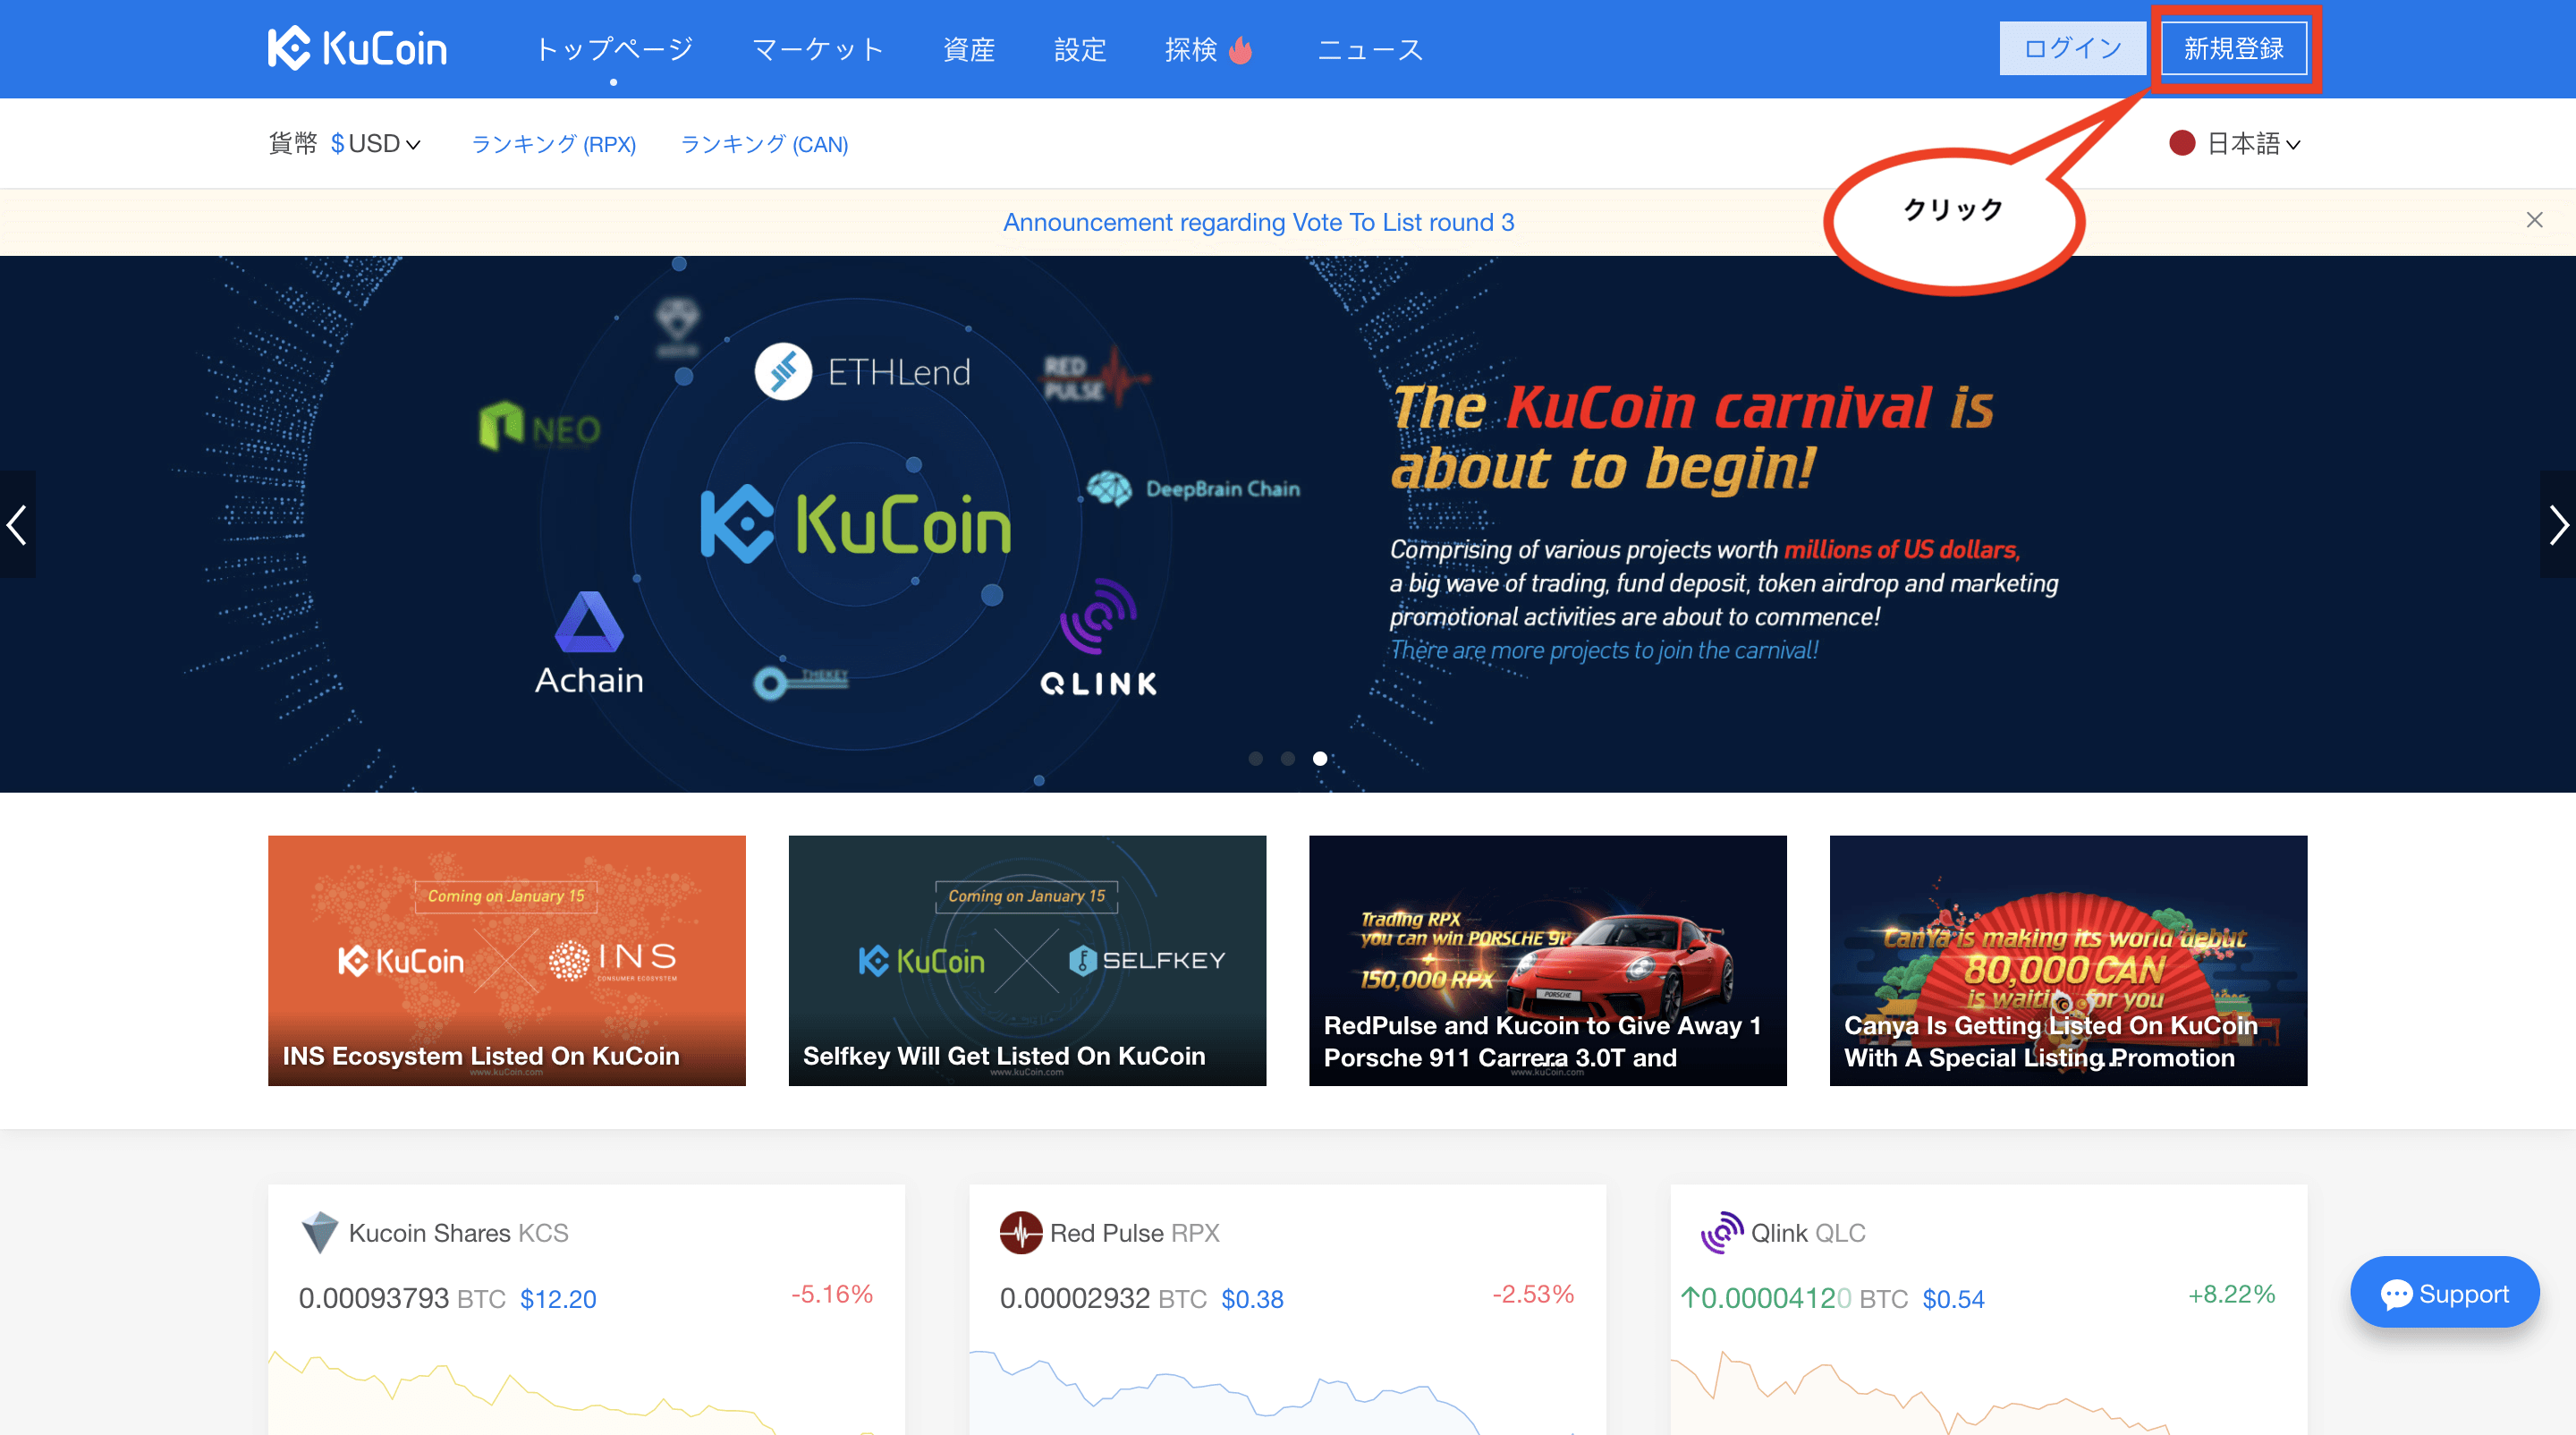This screenshot has height=1435, width=2576.
Task: Advance to next carousel slide arrow
Action: (2557, 524)
